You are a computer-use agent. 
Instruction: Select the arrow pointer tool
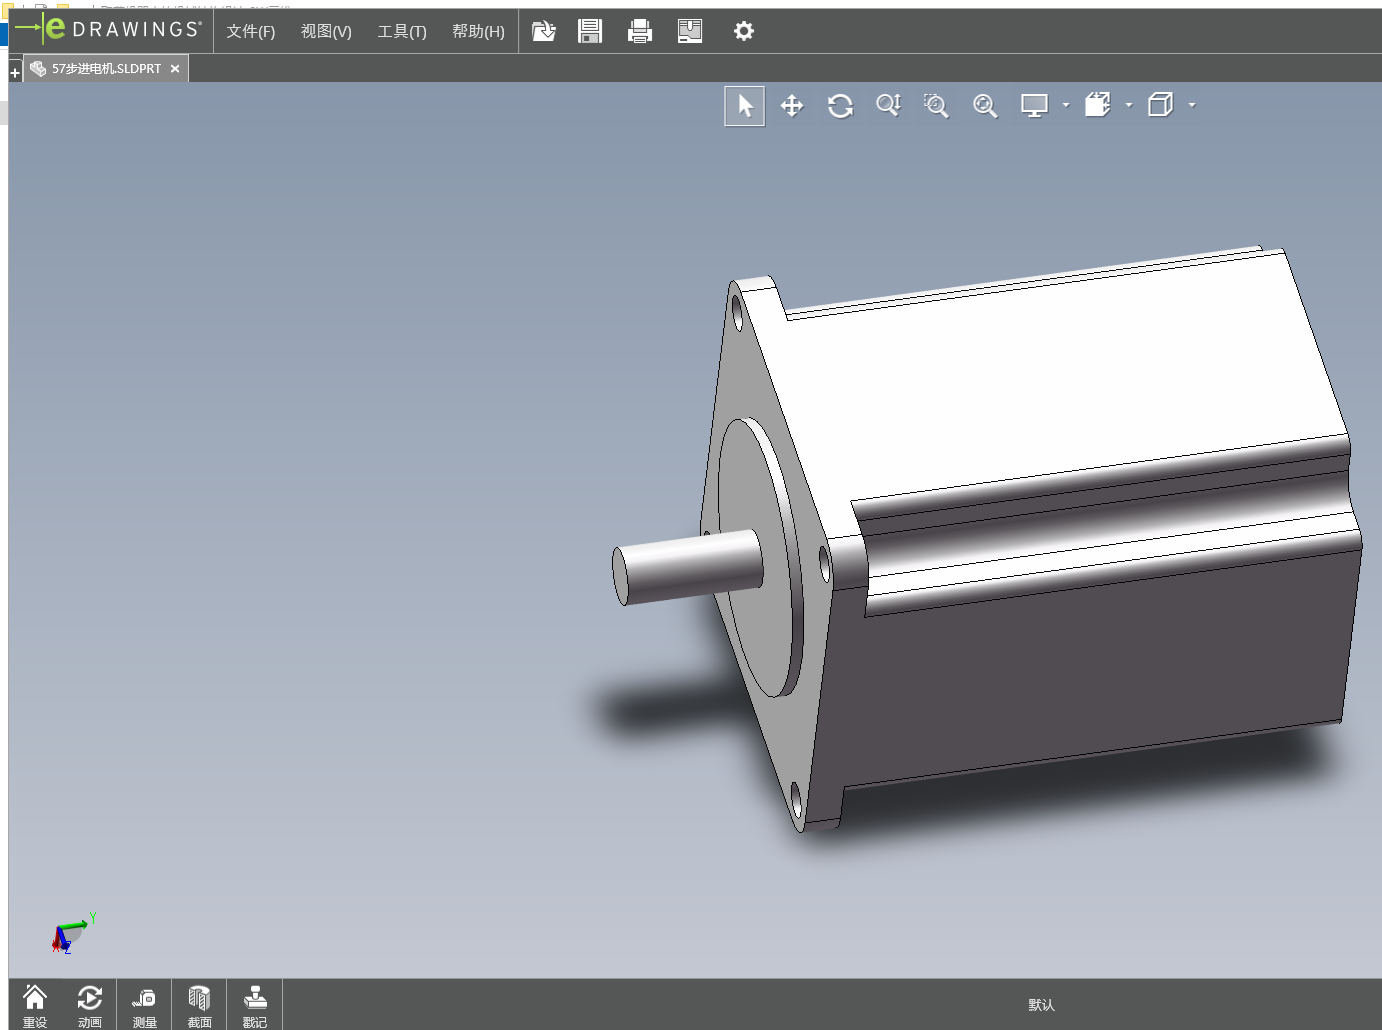point(744,106)
